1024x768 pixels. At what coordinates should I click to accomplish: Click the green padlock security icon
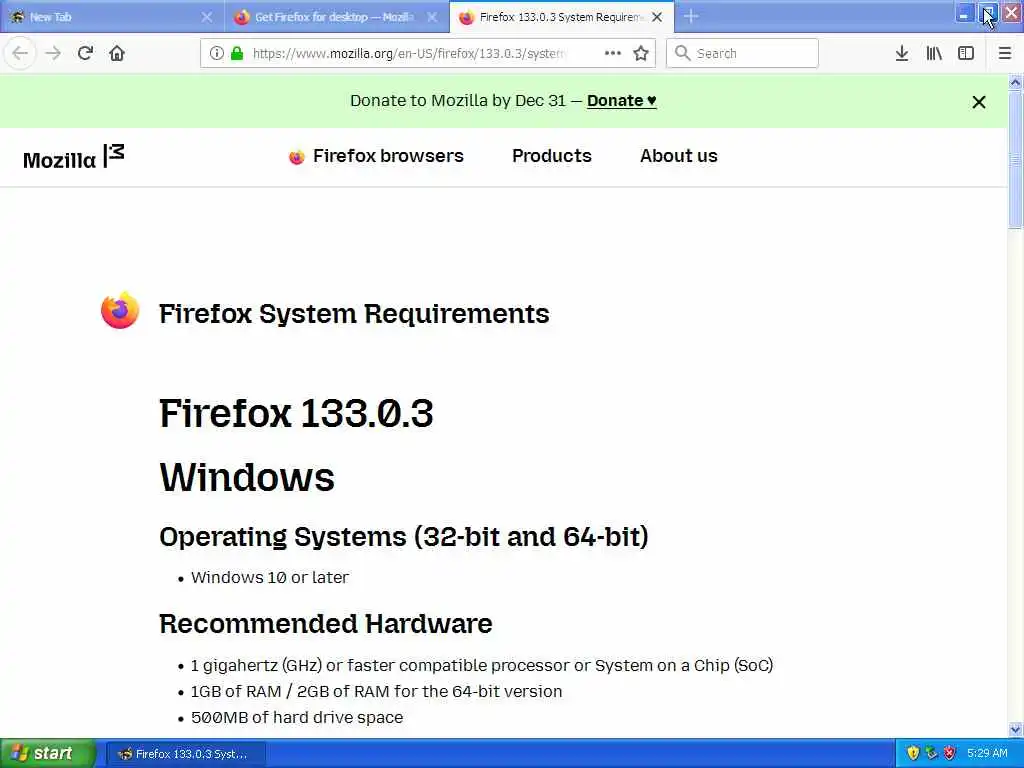pyautogui.click(x=237, y=54)
